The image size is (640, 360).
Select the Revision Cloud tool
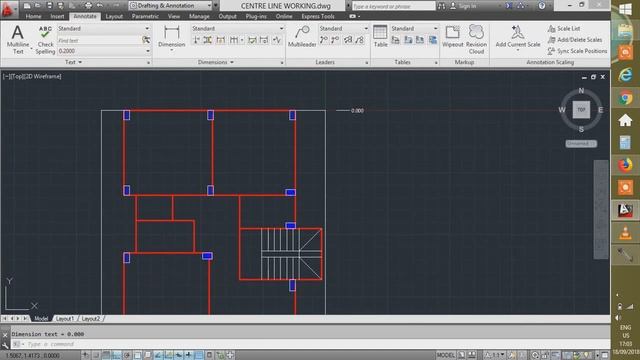click(x=476, y=39)
